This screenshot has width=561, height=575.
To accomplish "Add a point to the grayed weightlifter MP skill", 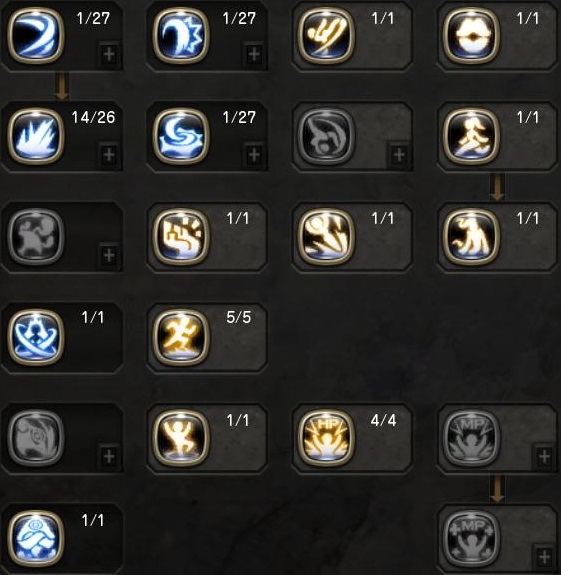I will 544,557.
